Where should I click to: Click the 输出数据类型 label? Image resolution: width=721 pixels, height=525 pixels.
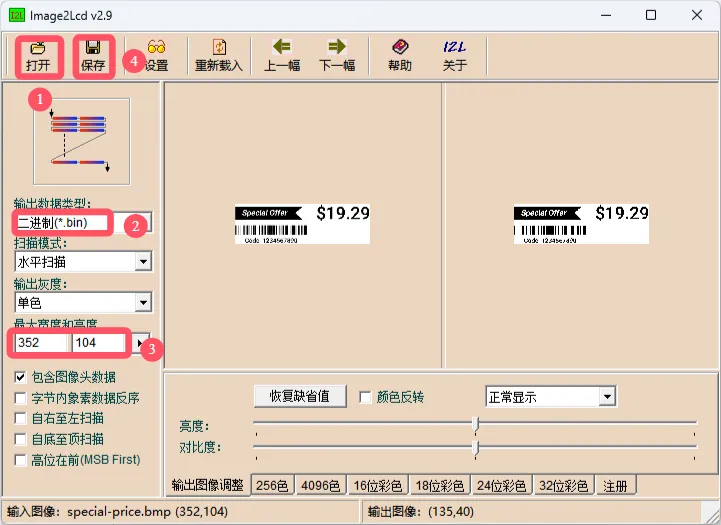point(52,203)
